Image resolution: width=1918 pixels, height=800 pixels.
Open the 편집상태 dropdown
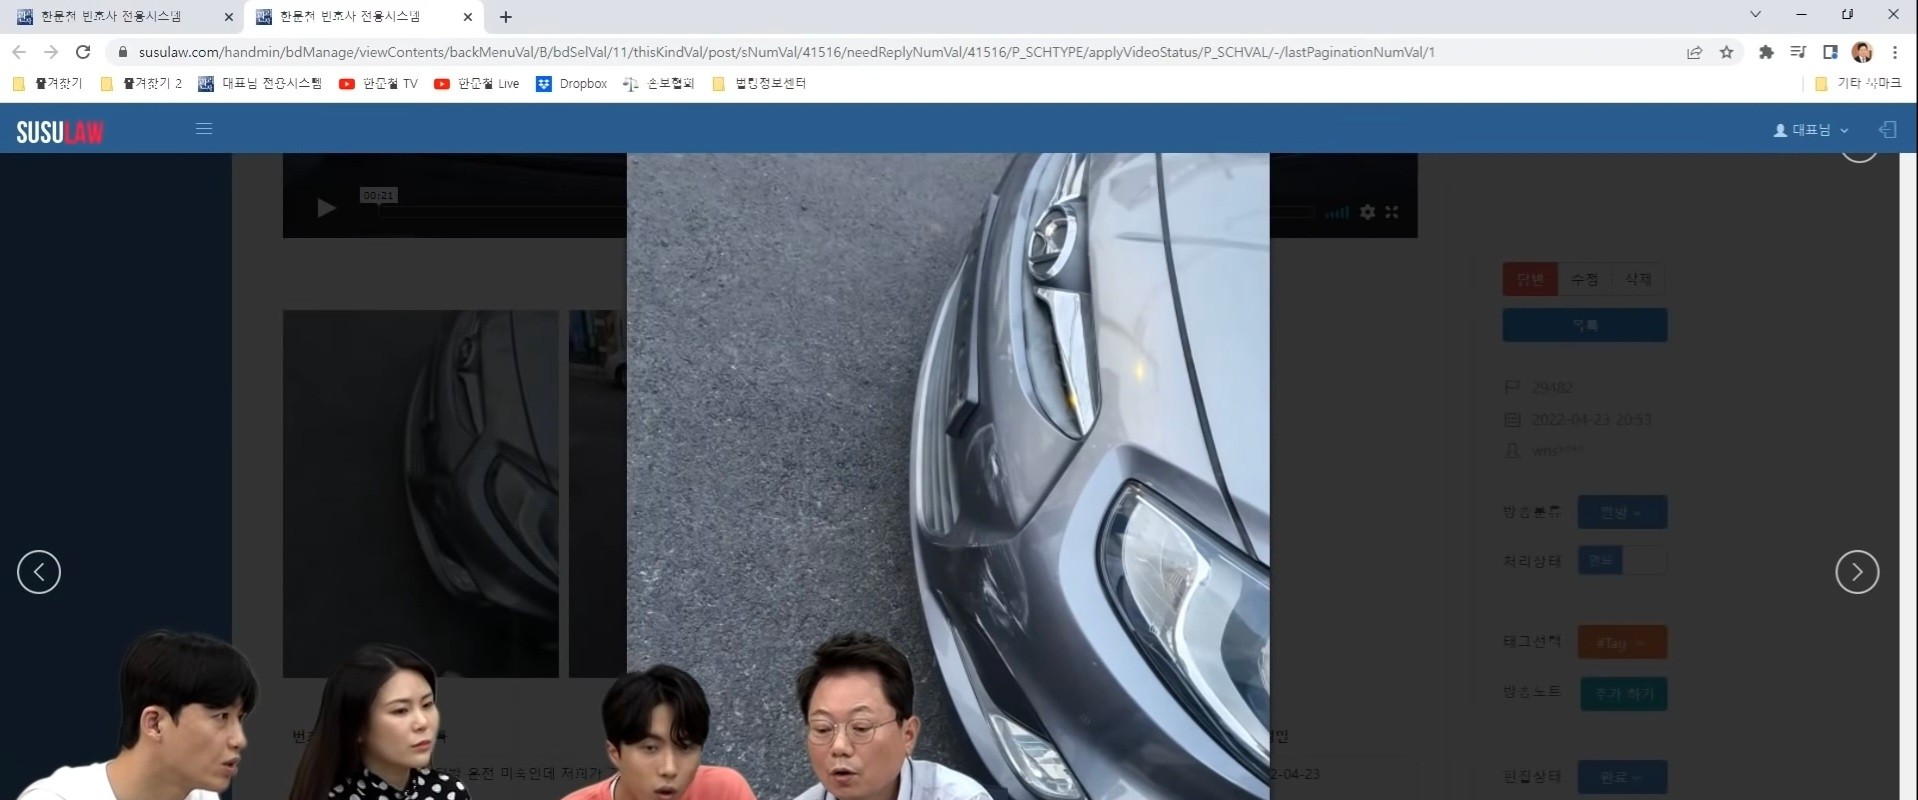(1621, 777)
